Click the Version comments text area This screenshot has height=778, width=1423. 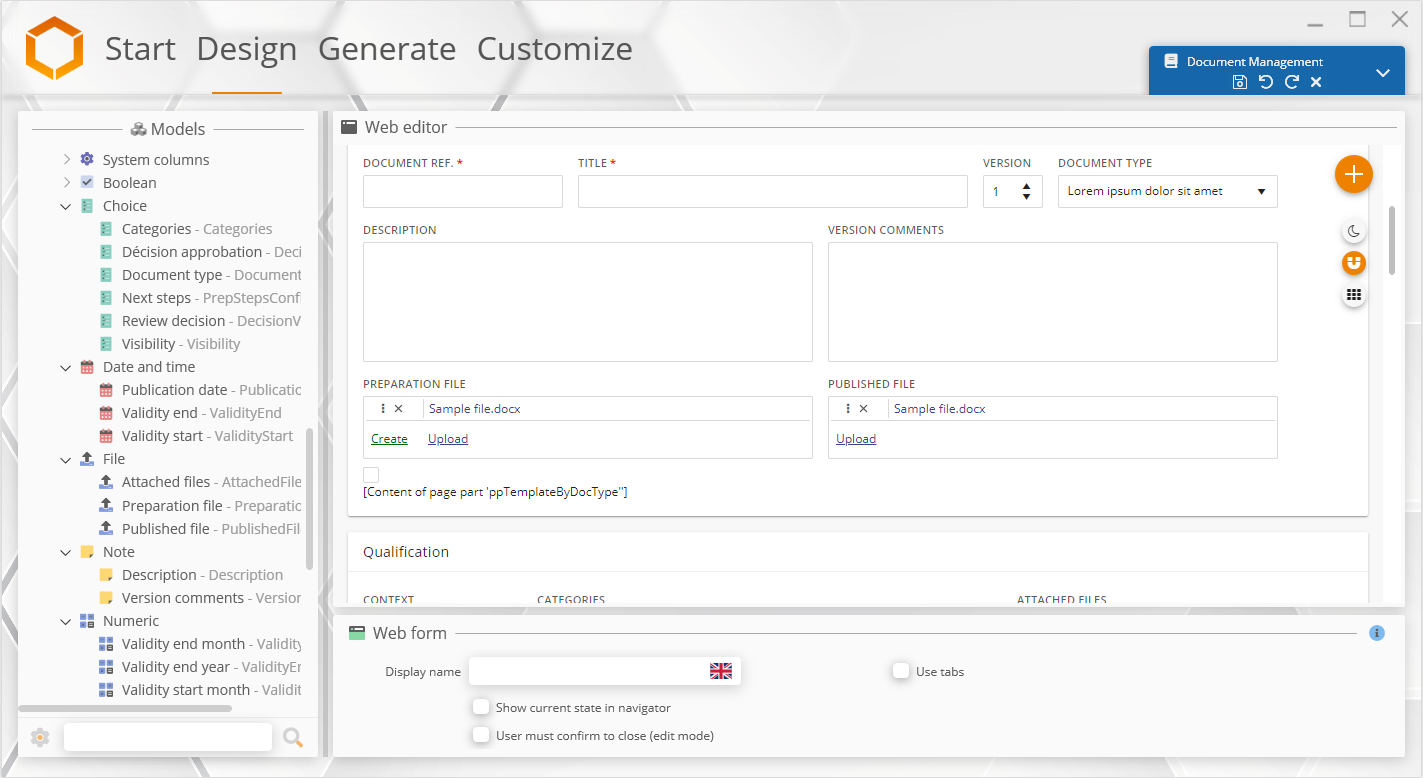(x=1053, y=302)
